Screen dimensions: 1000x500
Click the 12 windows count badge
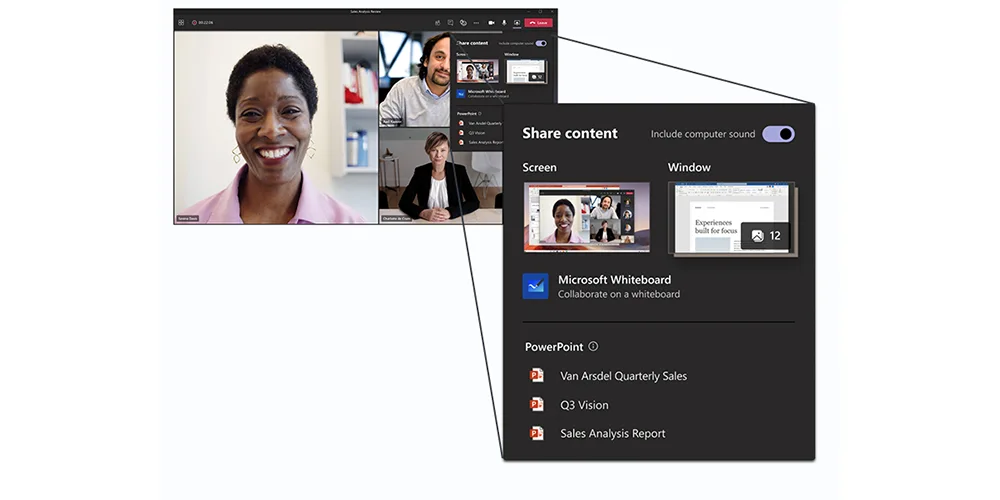[765, 236]
